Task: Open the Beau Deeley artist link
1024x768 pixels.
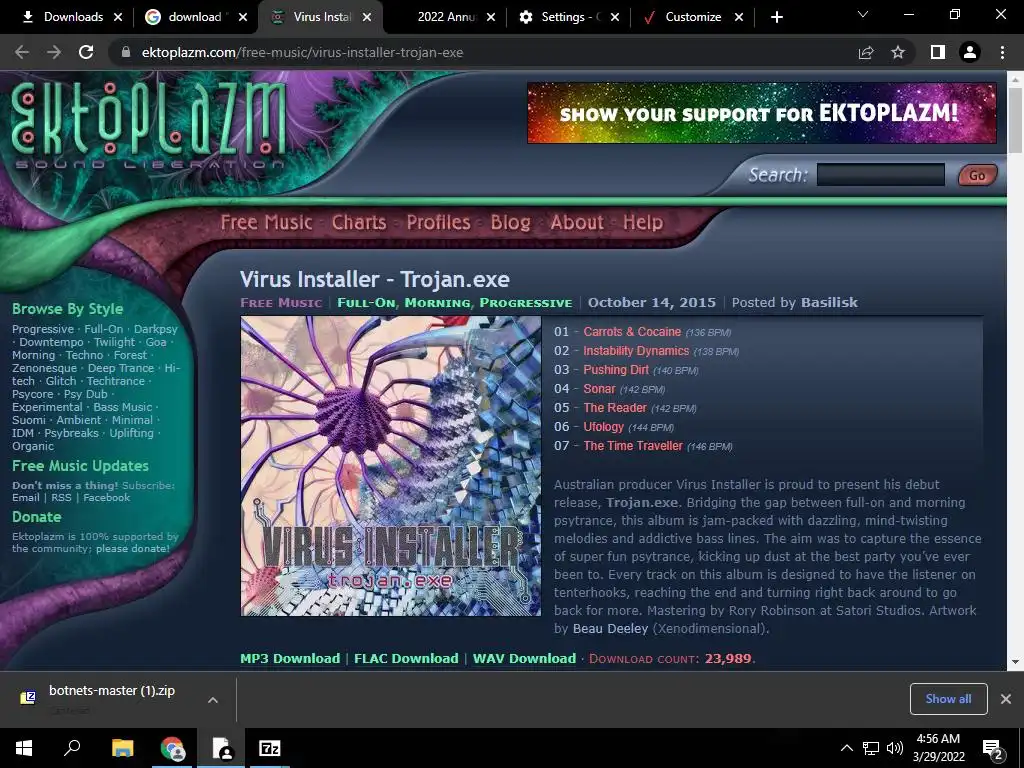Action: [x=611, y=628]
